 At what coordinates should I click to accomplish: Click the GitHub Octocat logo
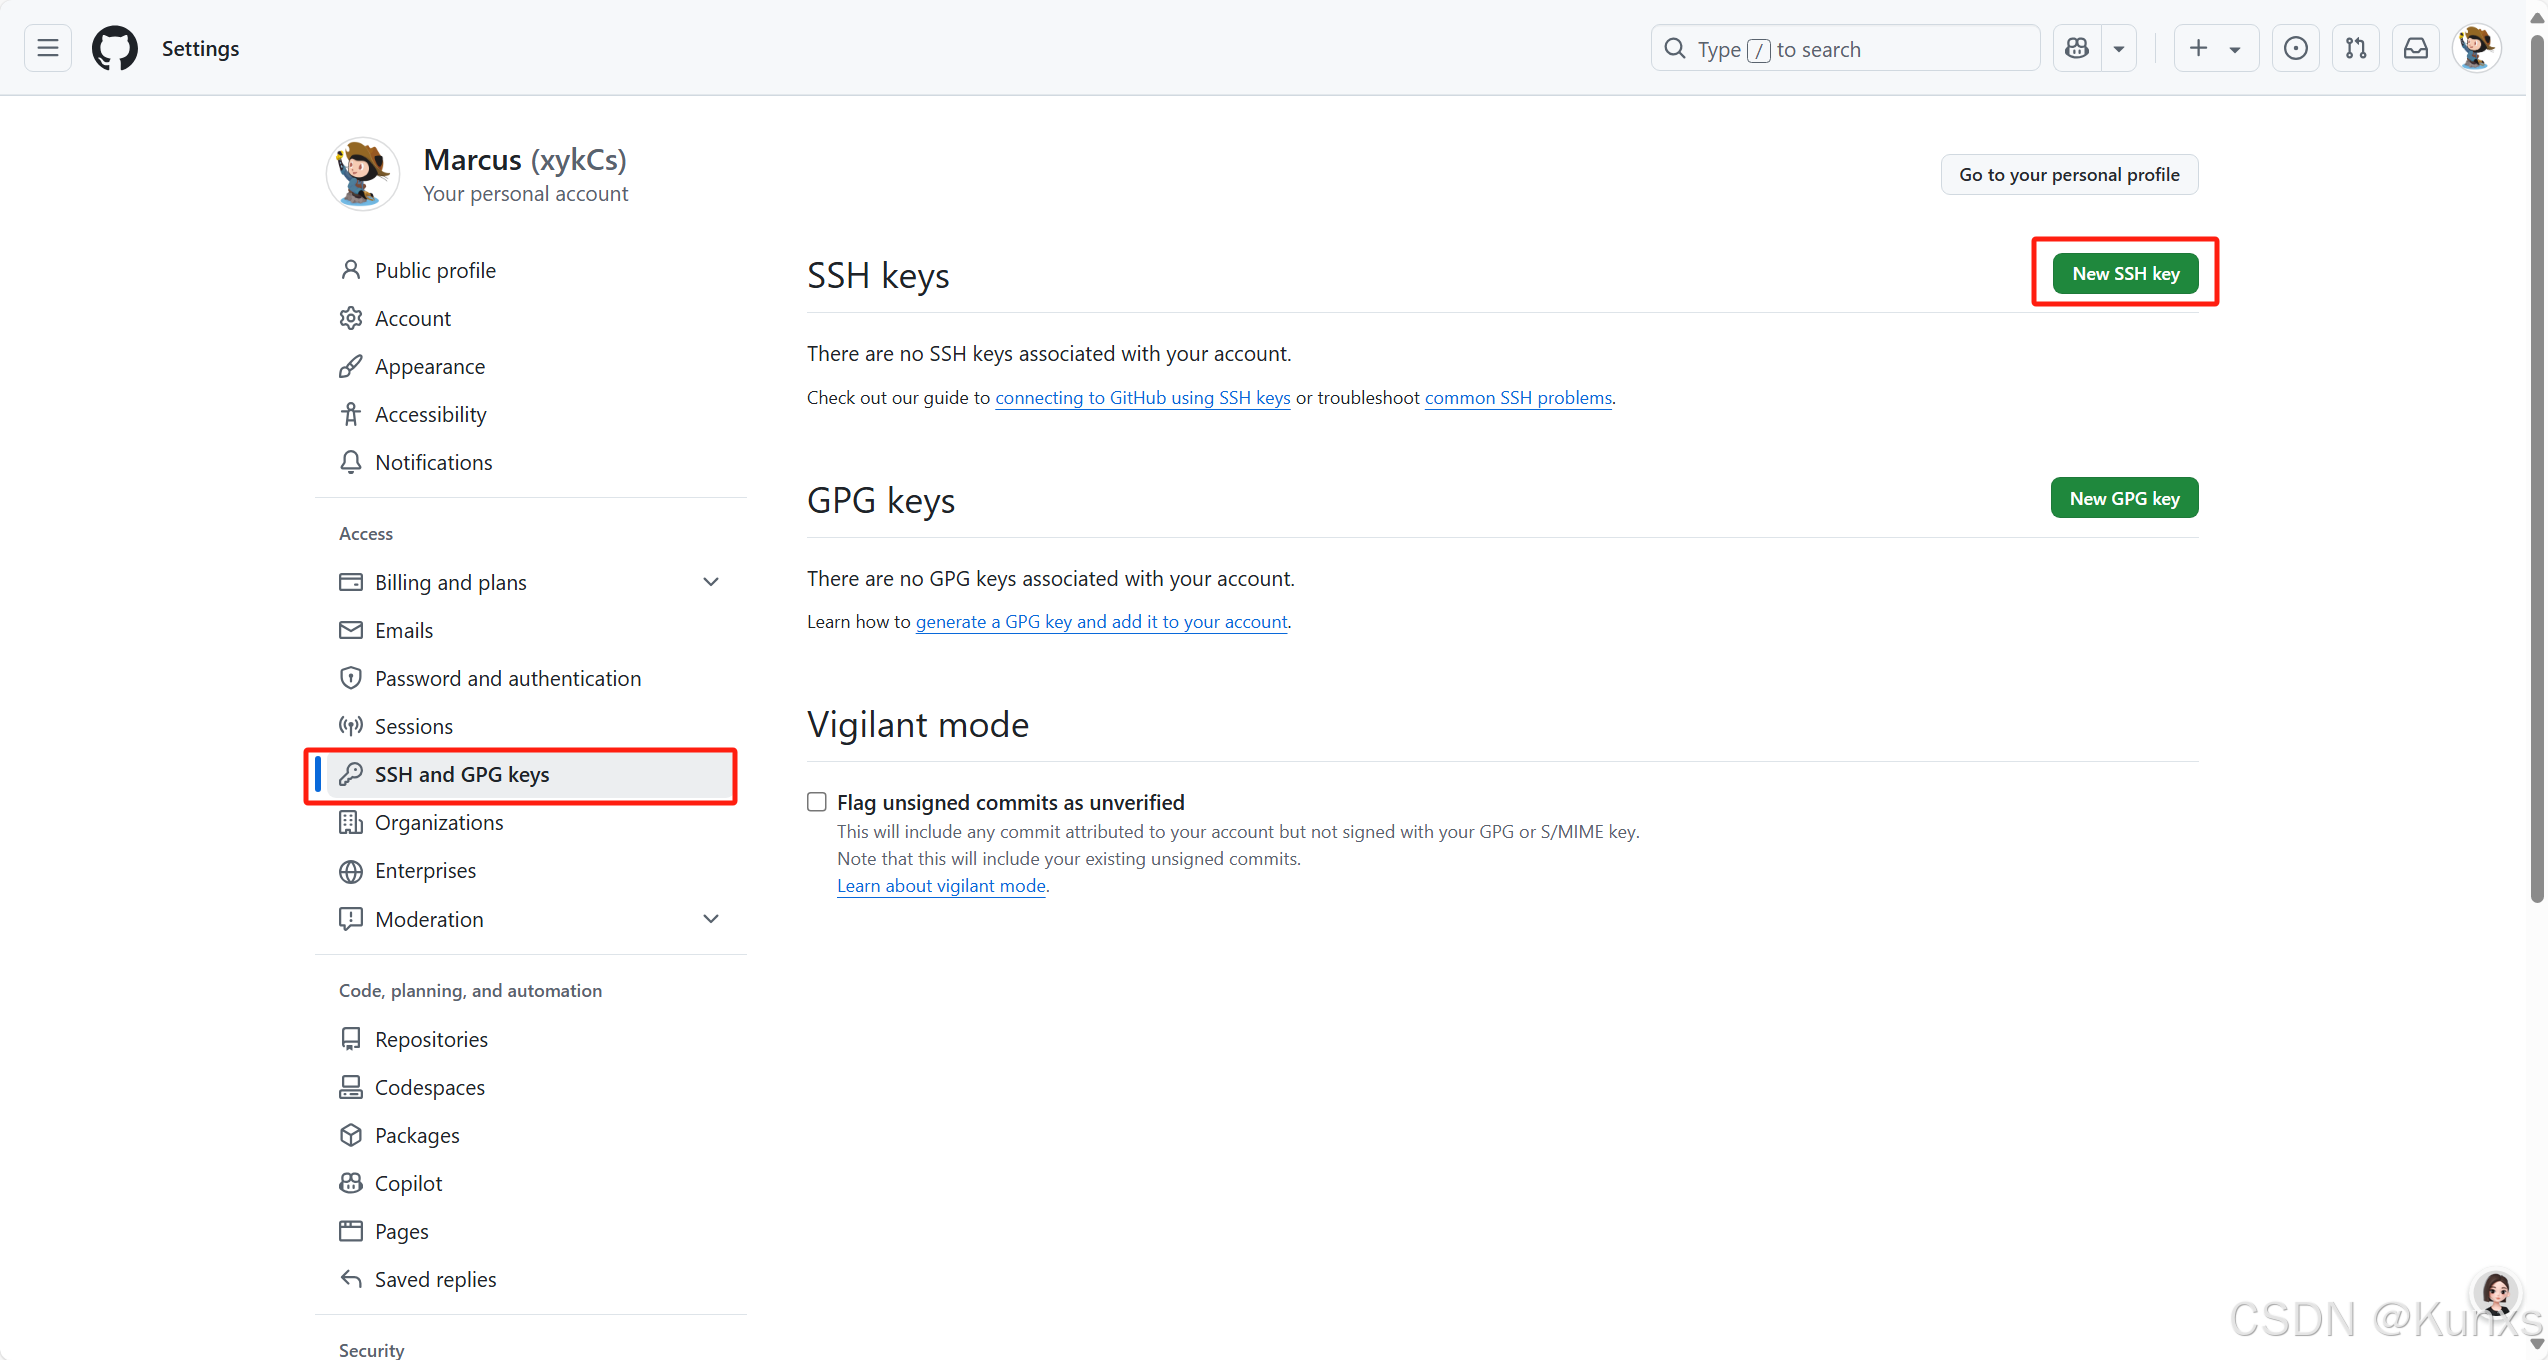click(x=115, y=48)
